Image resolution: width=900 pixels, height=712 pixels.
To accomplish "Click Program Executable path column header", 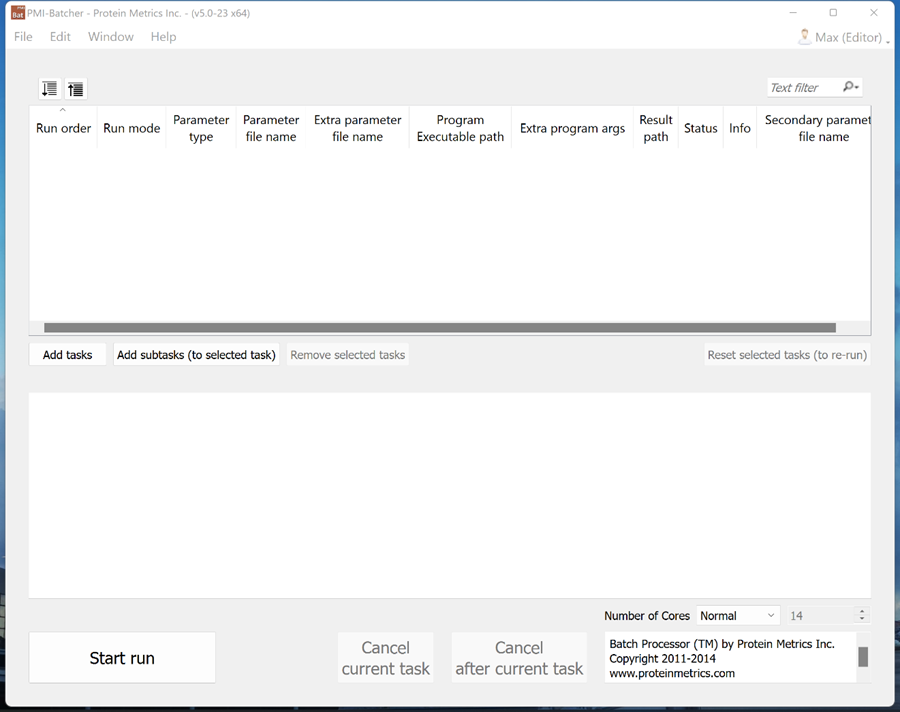I will point(460,128).
